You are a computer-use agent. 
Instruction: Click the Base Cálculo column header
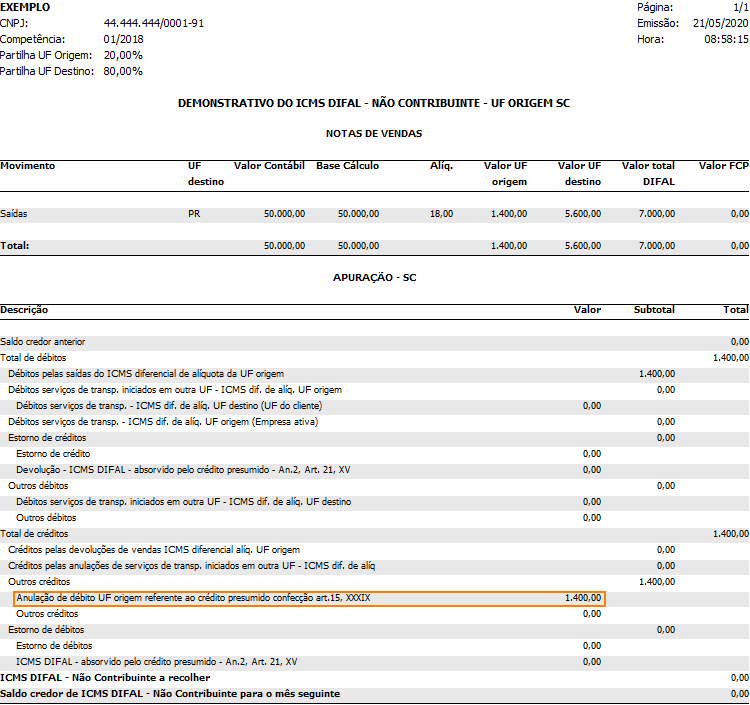(348, 165)
